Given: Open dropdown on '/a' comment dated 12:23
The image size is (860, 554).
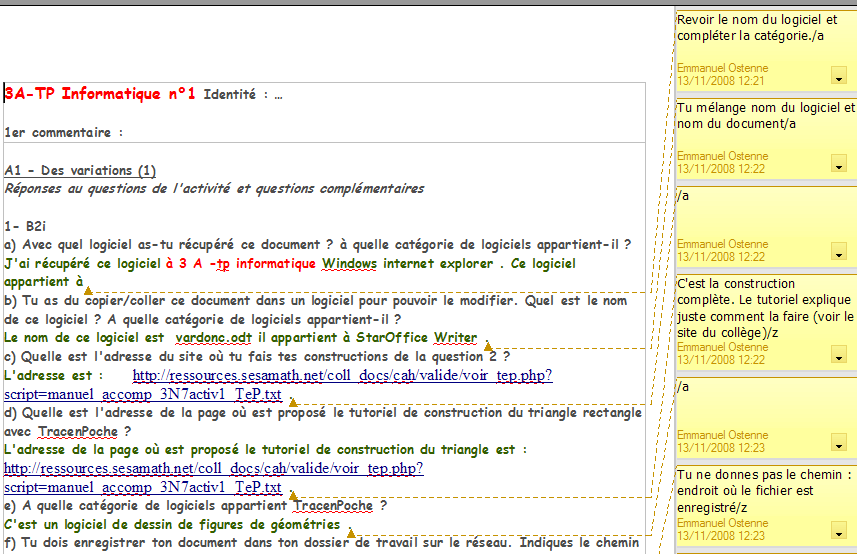Looking at the screenshot, I should 839,442.
